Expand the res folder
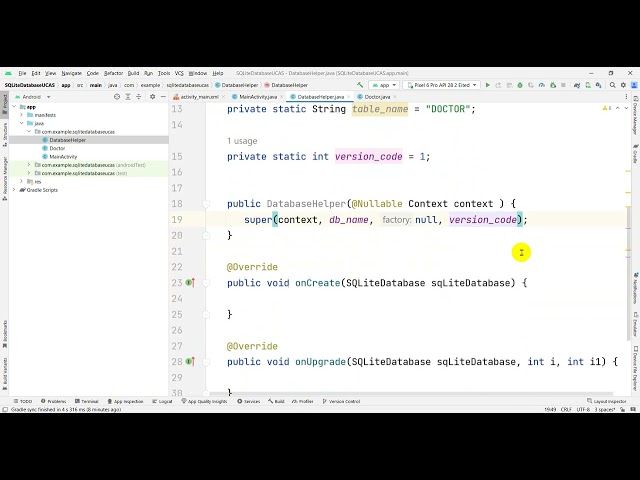The height and width of the screenshot is (480, 640). coord(22,181)
